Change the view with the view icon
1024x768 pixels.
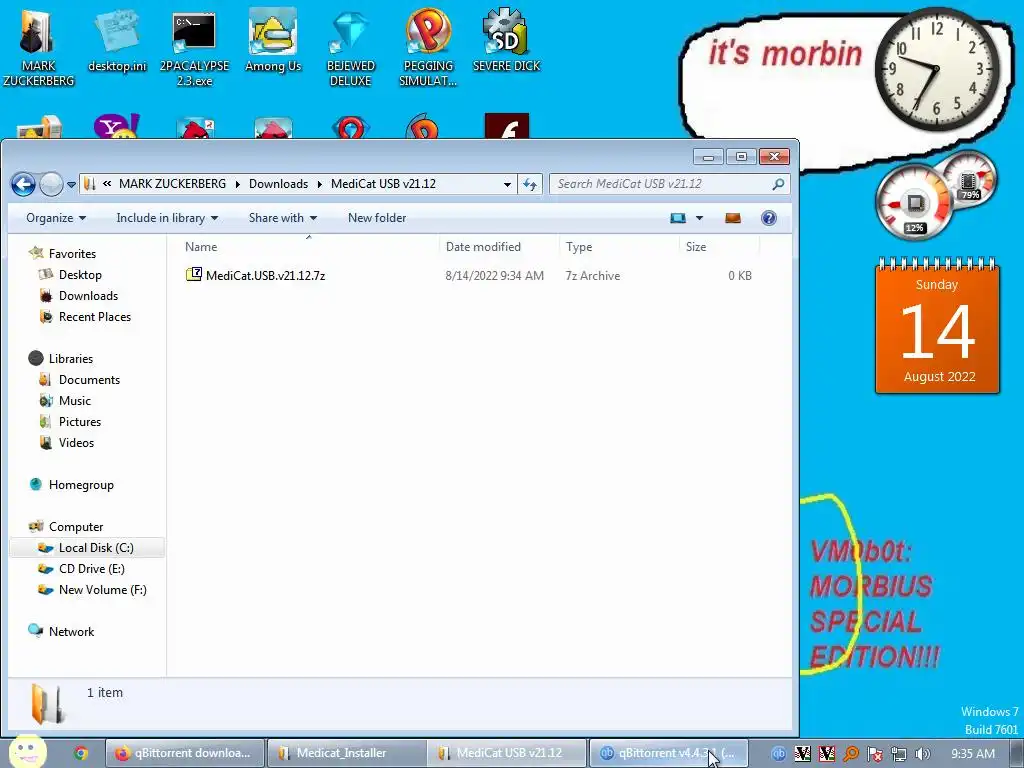click(678, 218)
